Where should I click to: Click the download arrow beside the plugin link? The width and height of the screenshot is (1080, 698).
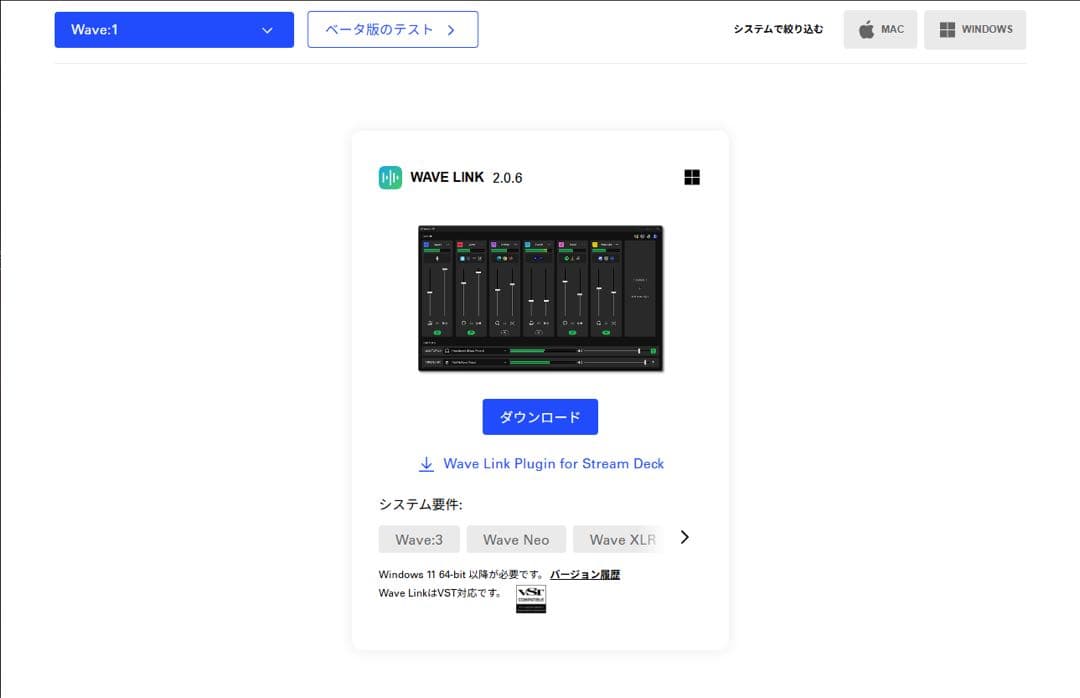pos(427,463)
